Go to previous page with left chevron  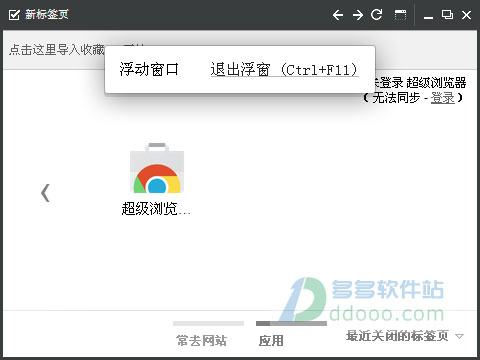(x=45, y=193)
